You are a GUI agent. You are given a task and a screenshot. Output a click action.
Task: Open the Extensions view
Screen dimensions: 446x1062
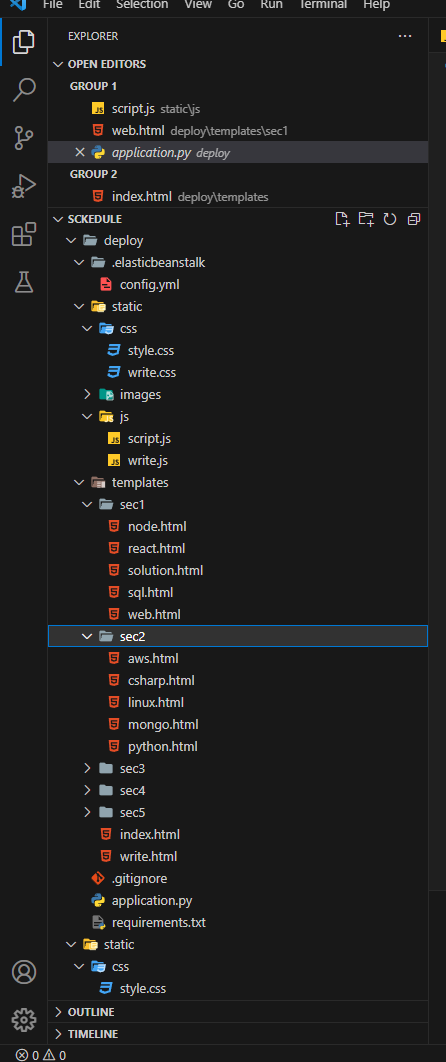click(x=24, y=234)
